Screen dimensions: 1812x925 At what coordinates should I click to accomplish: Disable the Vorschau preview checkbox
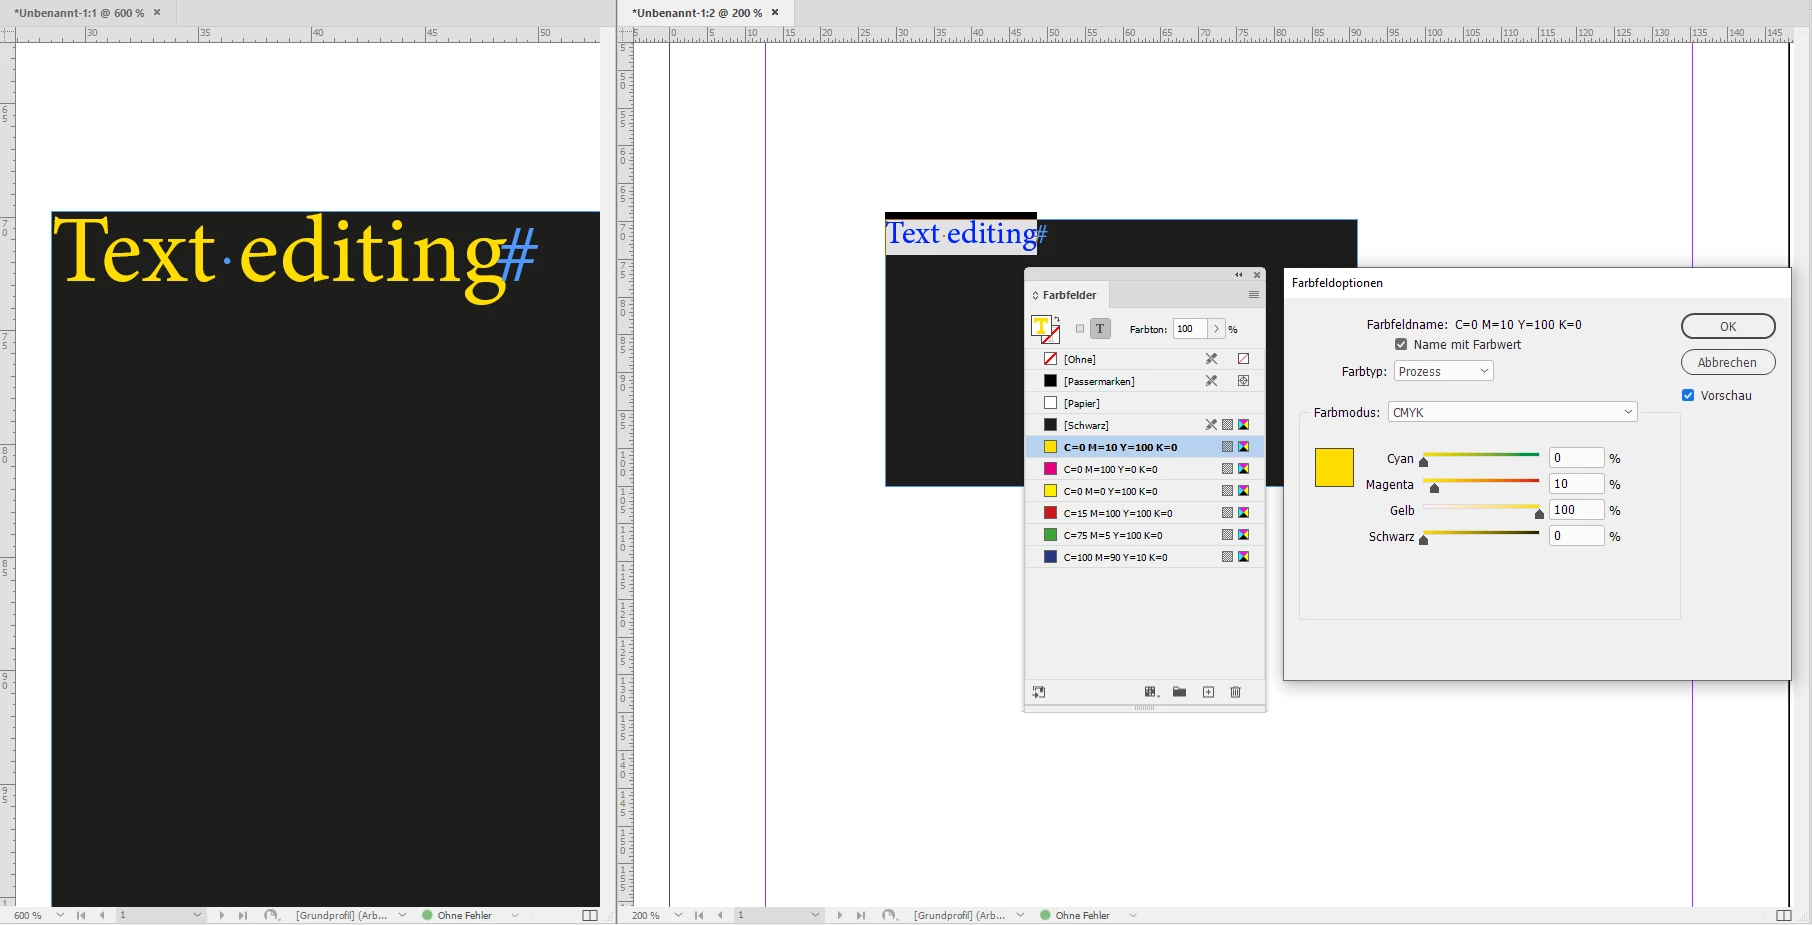1688,395
